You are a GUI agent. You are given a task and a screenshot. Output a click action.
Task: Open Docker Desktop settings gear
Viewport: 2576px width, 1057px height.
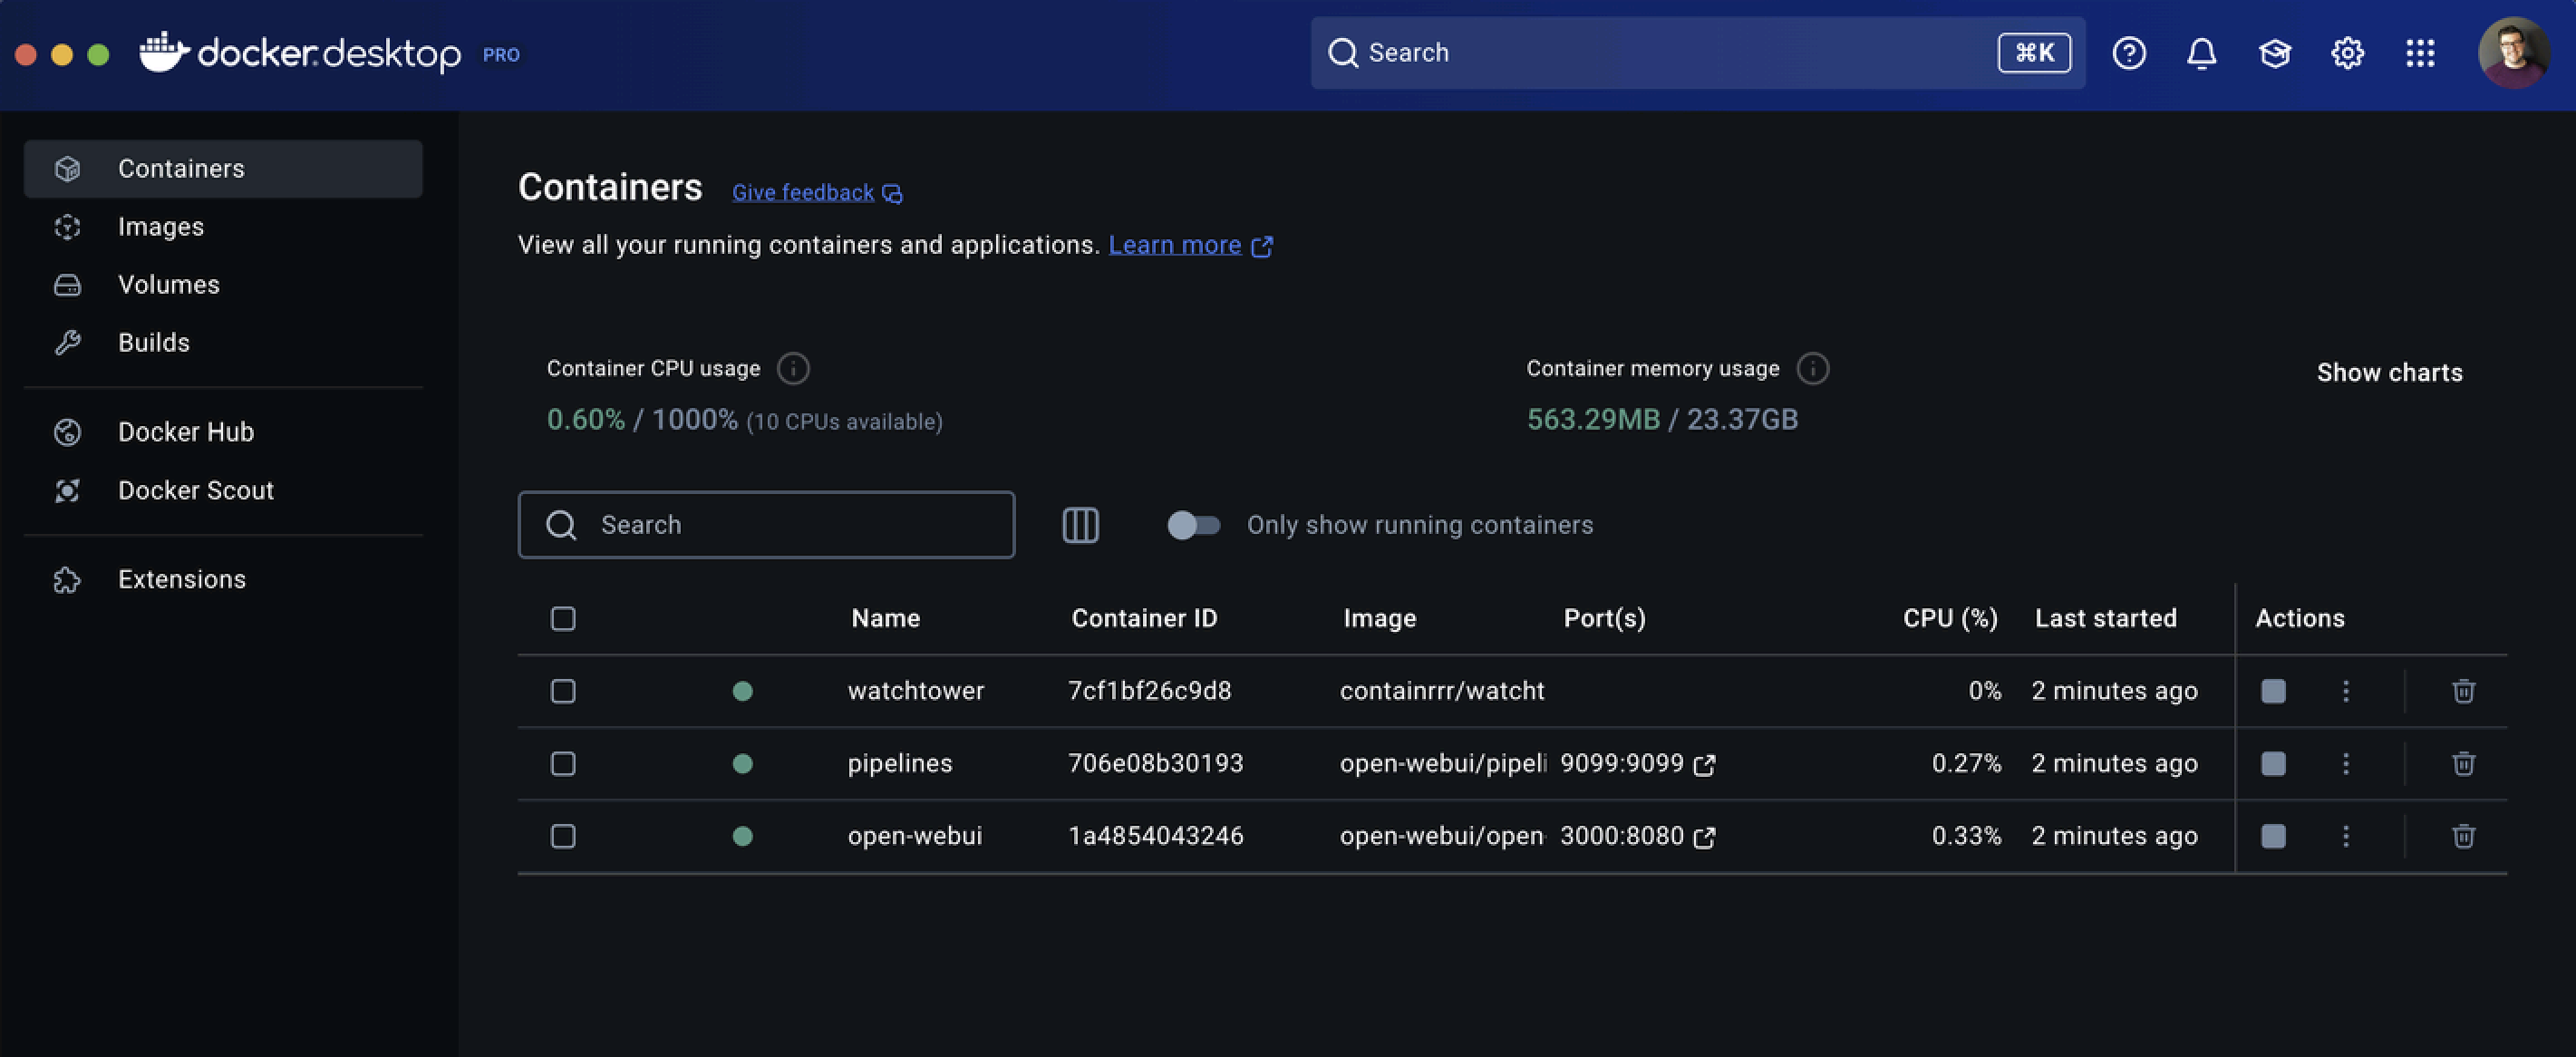pyautogui.click(x=2347, y=53)
